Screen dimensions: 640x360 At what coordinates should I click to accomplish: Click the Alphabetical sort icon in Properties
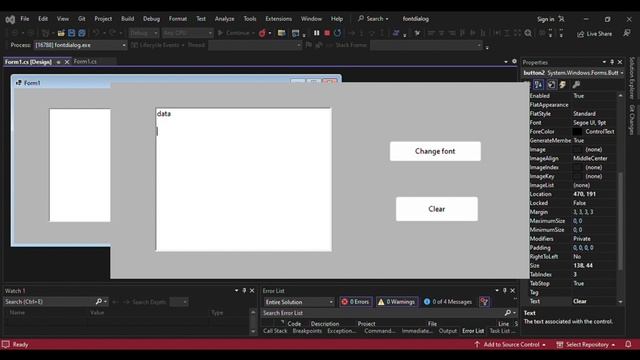(538, 84)
